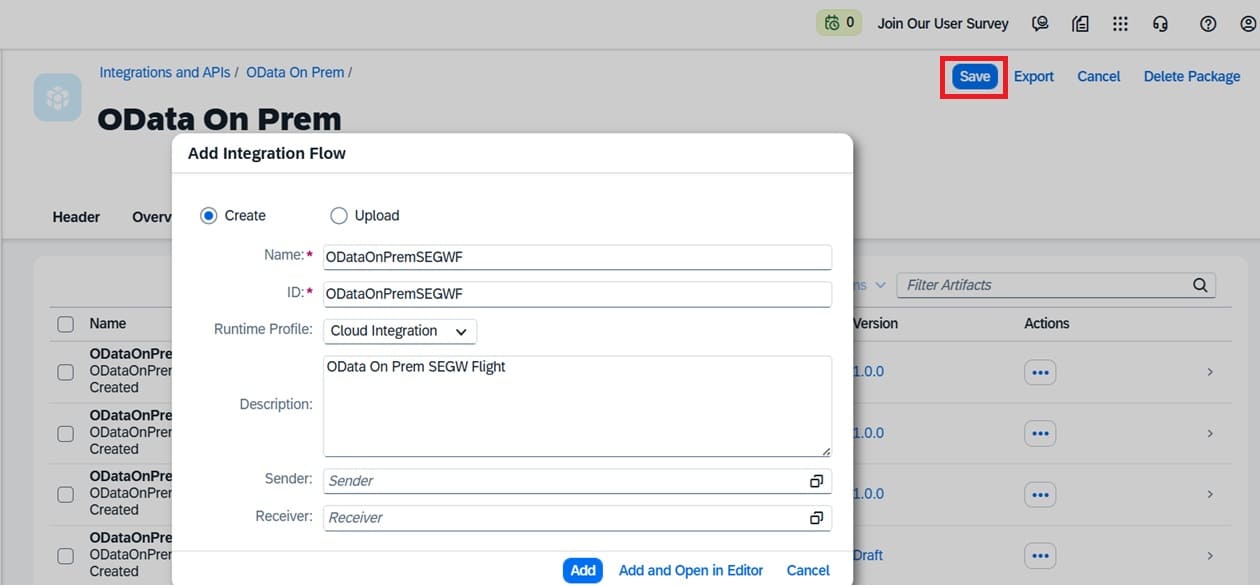This screenshot has width=1260, height=586.
Task: Click the search icon in Filter Artifacts
Action: (1200, 285)
